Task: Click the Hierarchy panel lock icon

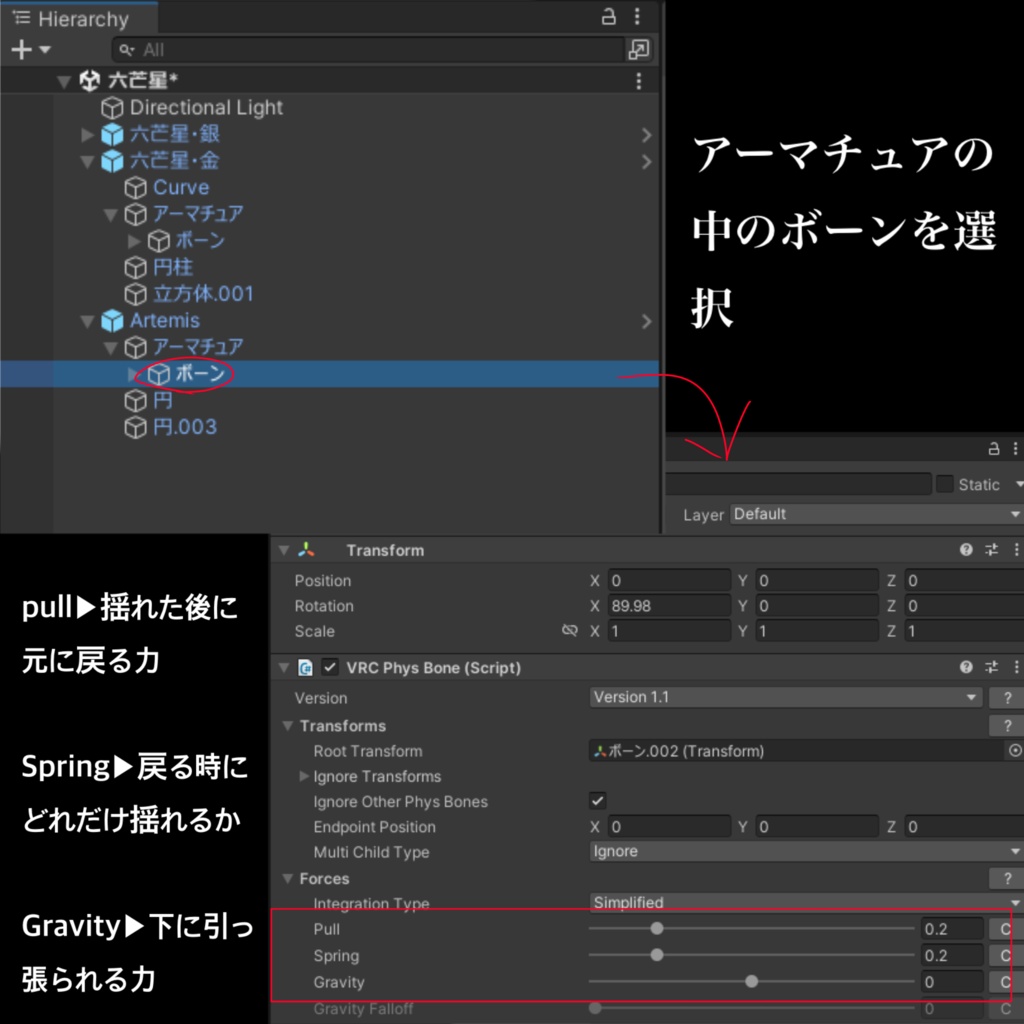Action: coord(608,16)
